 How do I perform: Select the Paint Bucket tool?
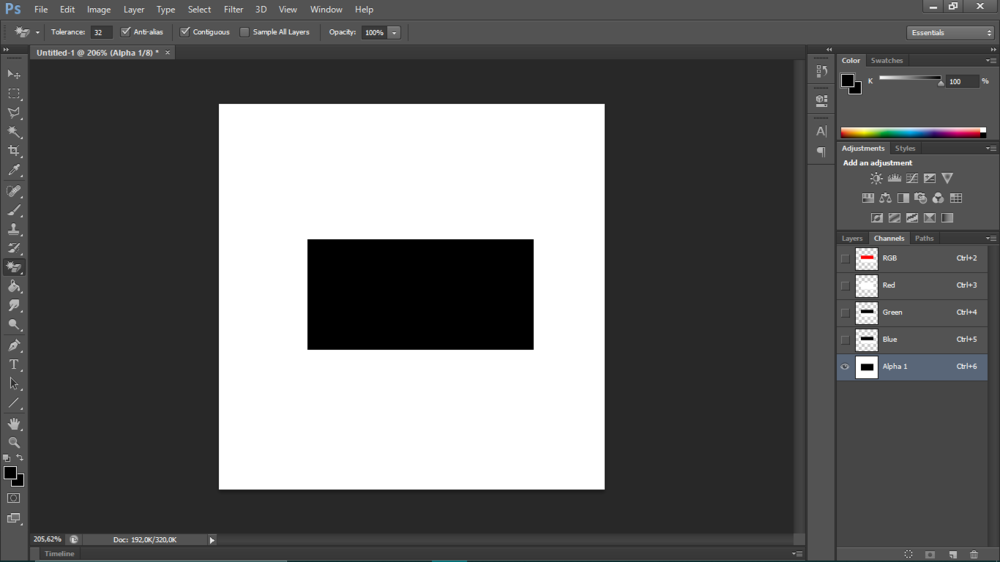tap(13, 286)
